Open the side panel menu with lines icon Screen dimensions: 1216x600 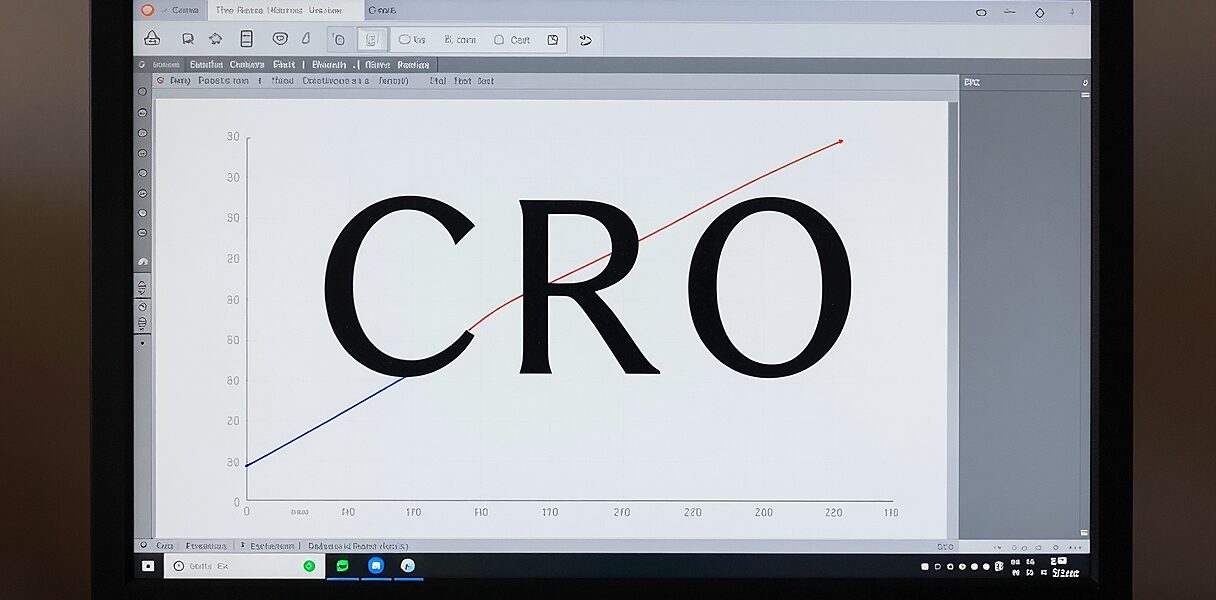click(1085, 93)
